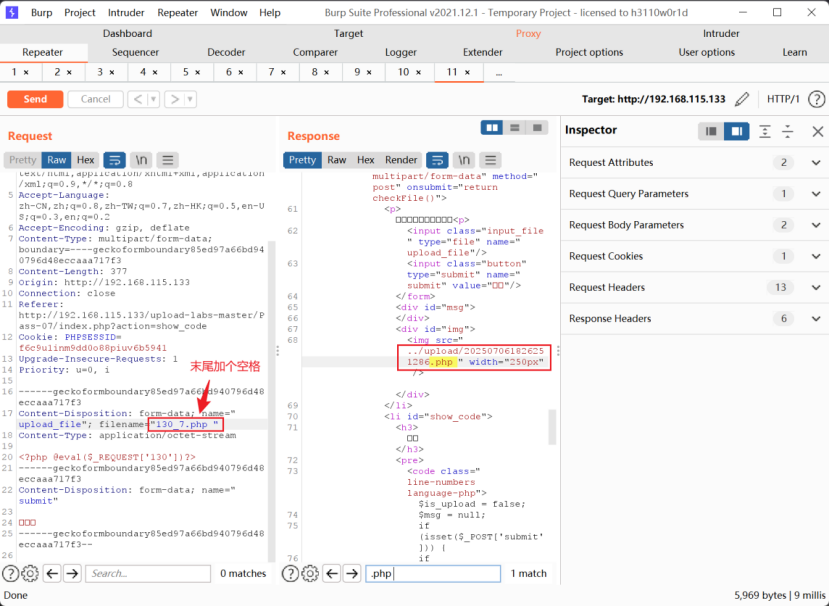The height and width of the screenshot is (606, 830).
Task: Close Repeater tab 1
Action: [26, 73]
